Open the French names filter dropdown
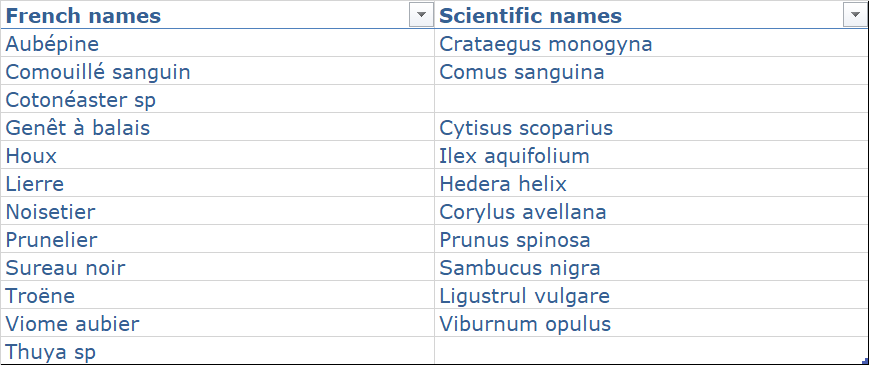Image resolution: width=869 pixels, height=365 pixels. (x=421, y=15)
